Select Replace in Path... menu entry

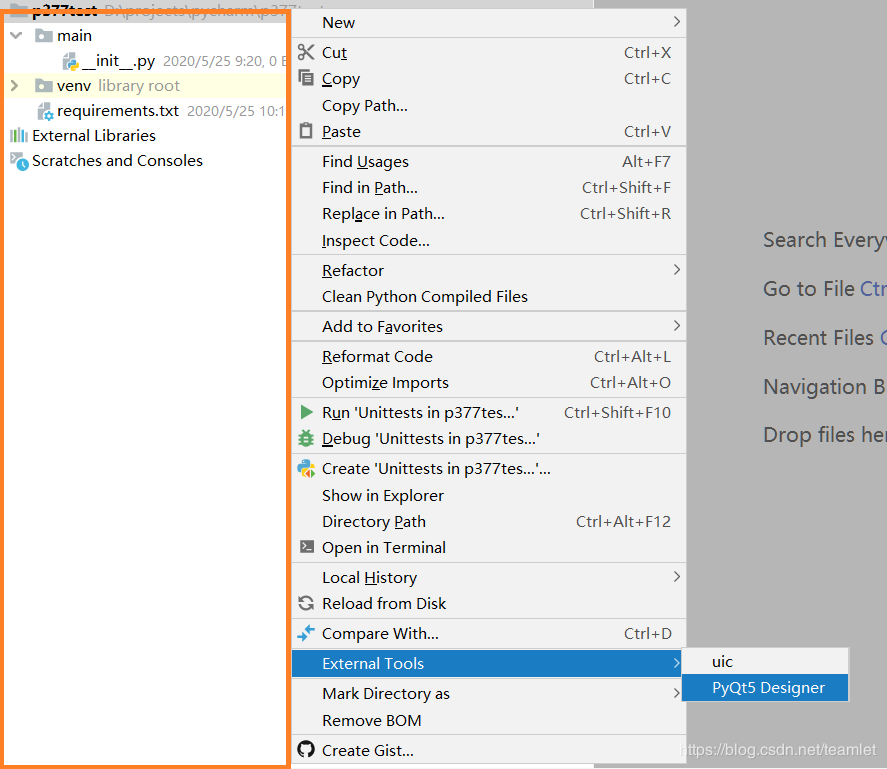(x=489, y=213)
